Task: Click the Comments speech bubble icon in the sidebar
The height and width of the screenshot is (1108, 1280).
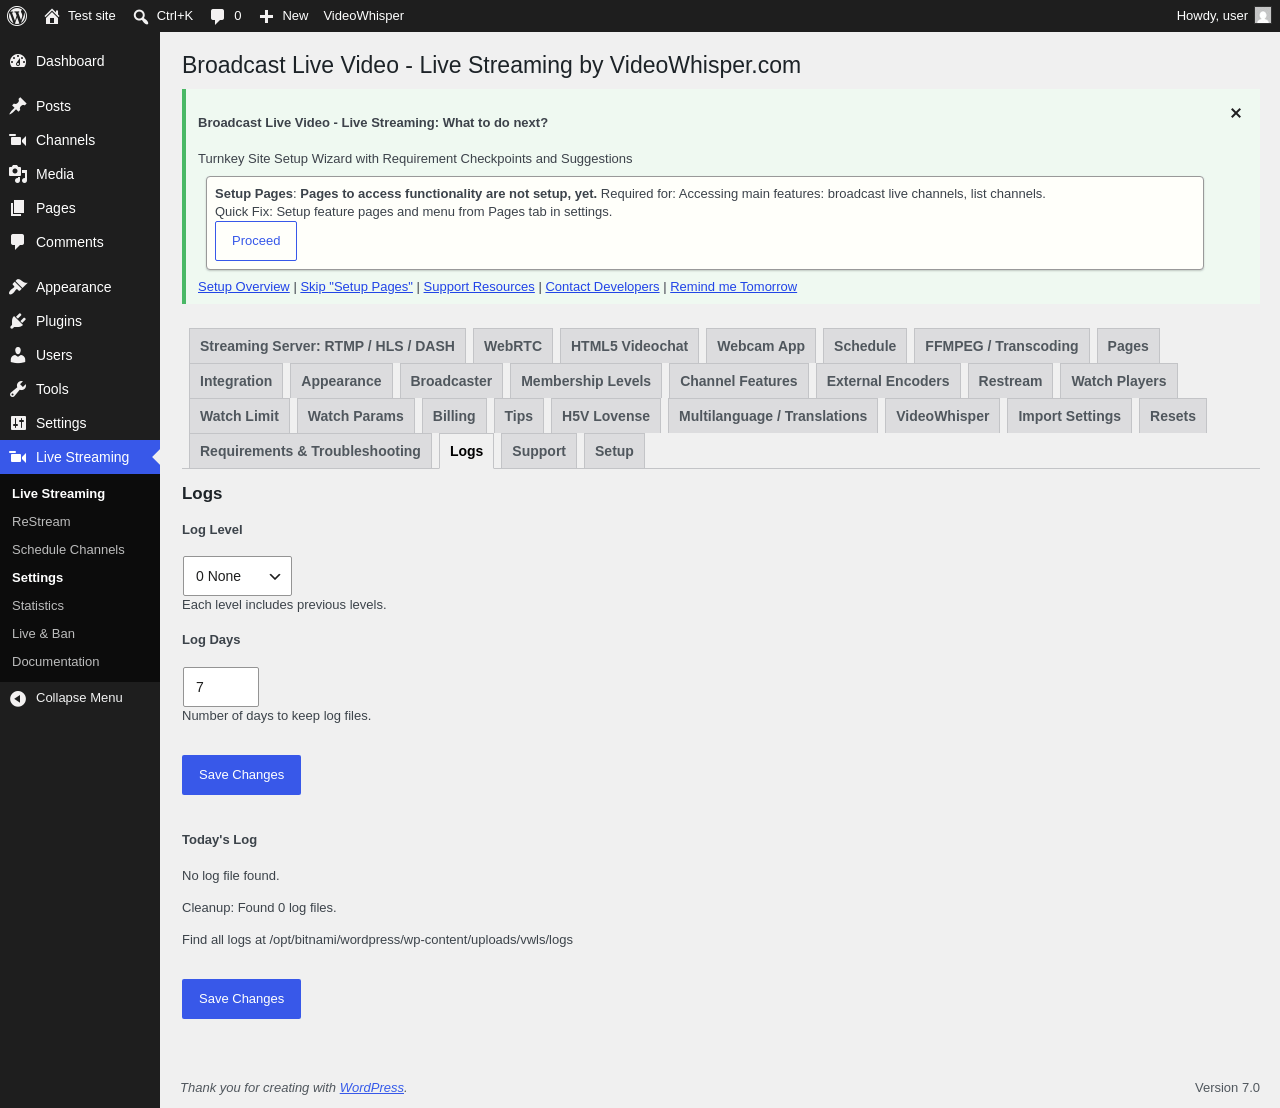Action: [x=18, y=242]
